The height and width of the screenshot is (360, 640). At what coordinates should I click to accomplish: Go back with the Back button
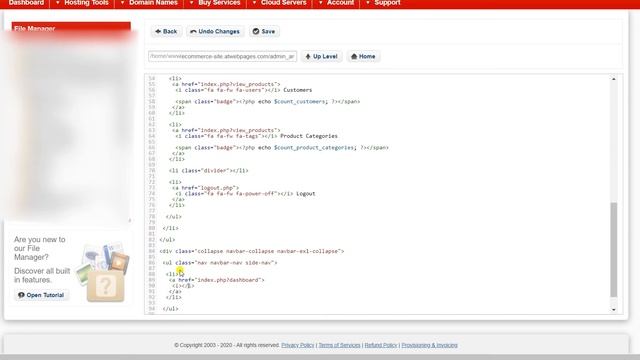166,31
